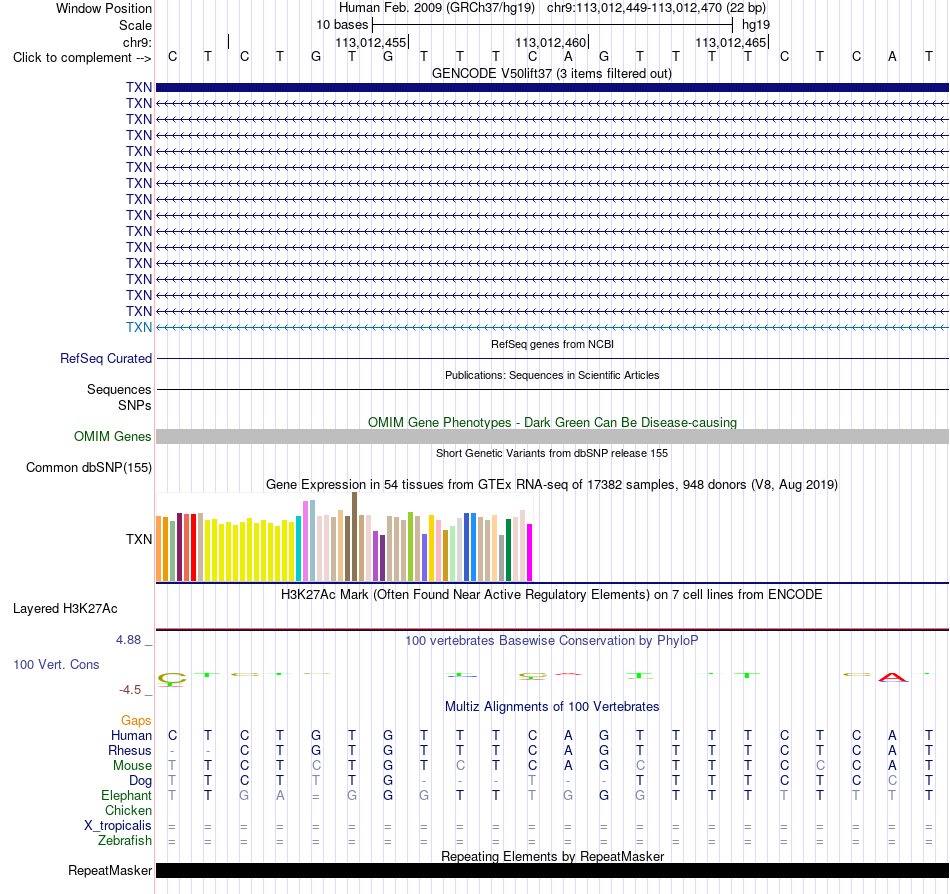Image resolution: width=950 pixels, height=894 pixels.
Task: Click the SNPs track label
Action: [x=135, y=405]
